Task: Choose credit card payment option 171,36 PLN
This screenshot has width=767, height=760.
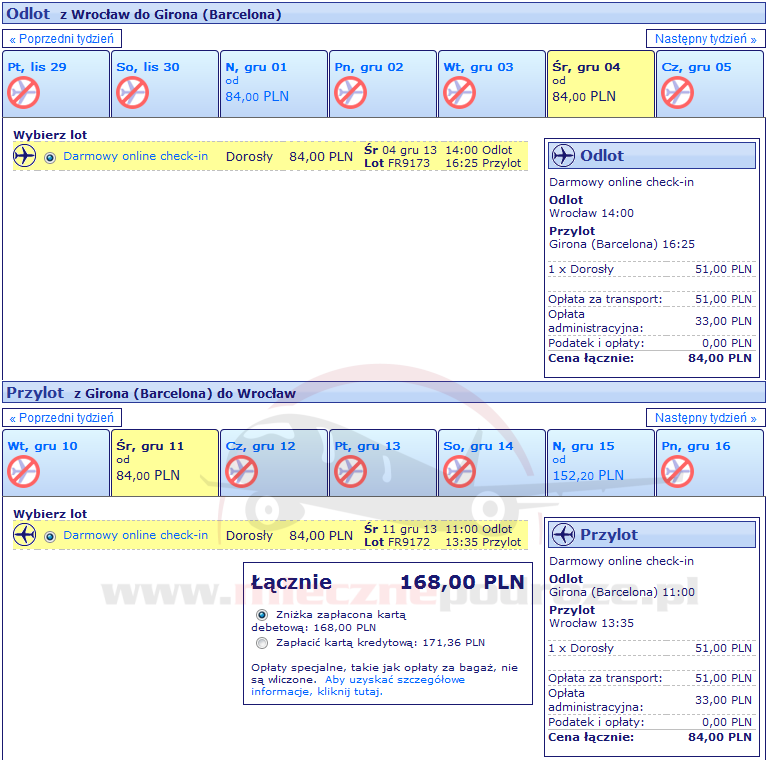Action: [x=262, y=643]
